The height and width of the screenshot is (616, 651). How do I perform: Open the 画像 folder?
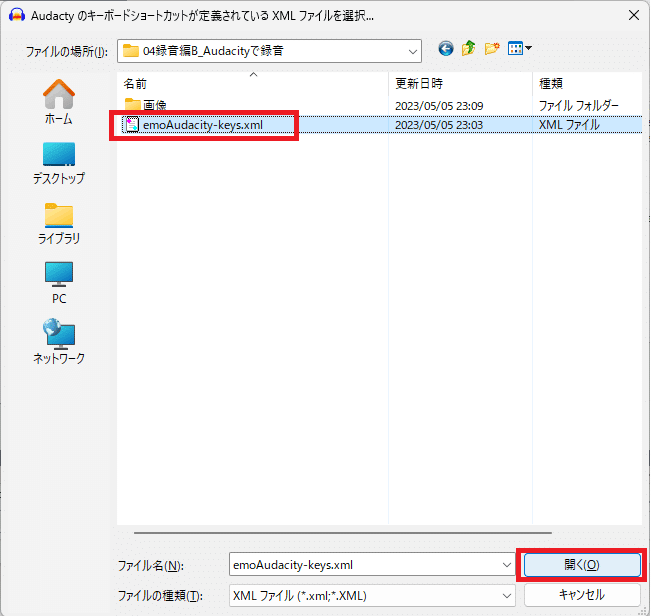click(155, 105)
